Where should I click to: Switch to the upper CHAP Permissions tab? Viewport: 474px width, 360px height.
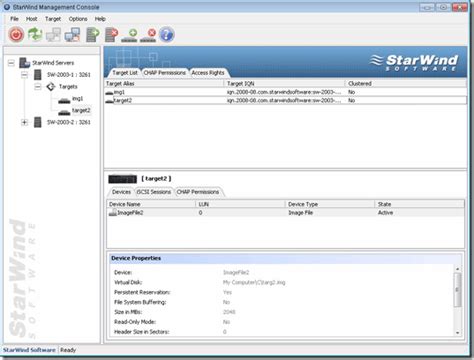165,73
